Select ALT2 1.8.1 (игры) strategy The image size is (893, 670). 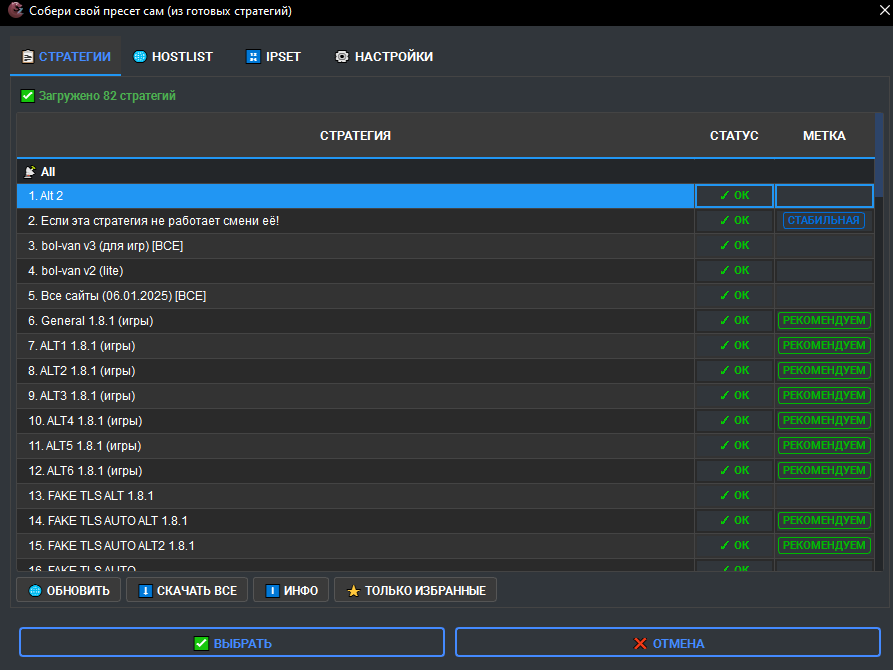(x=355, y=371)
